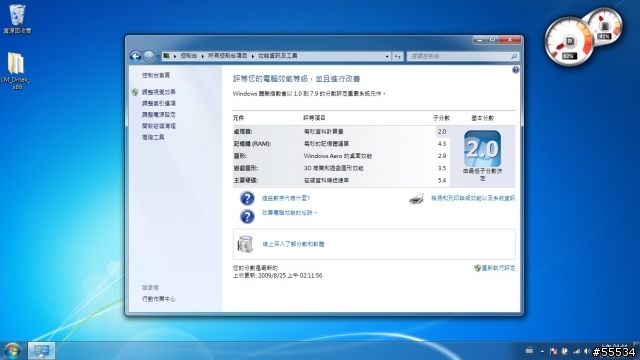
Task: Click the 圖形 row label
Action: tap(240, 156)
